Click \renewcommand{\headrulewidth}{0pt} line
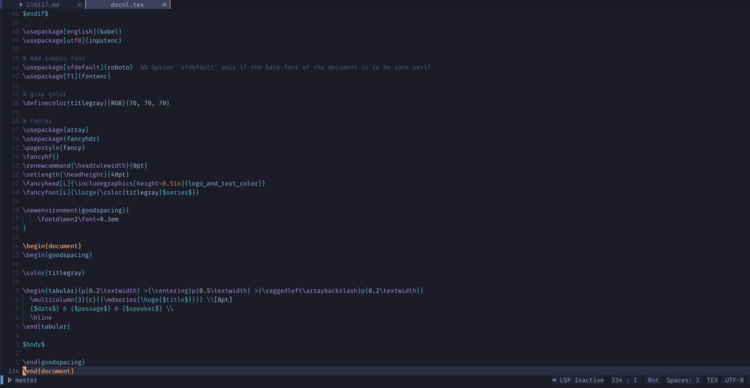Screen dimensions: 750x388 pos(85,166)
